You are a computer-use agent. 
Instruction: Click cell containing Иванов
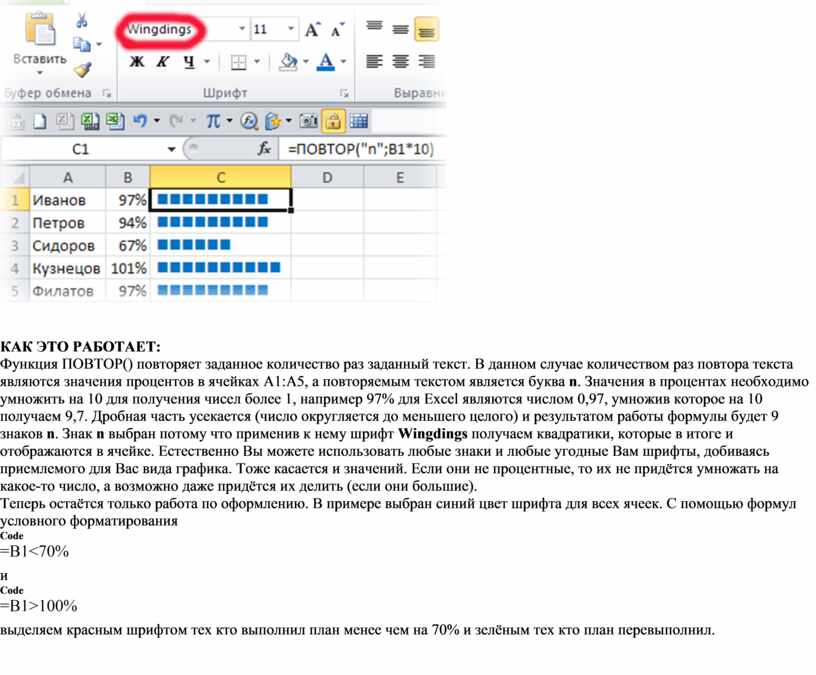pyautogui.click(x=68, y=200)
